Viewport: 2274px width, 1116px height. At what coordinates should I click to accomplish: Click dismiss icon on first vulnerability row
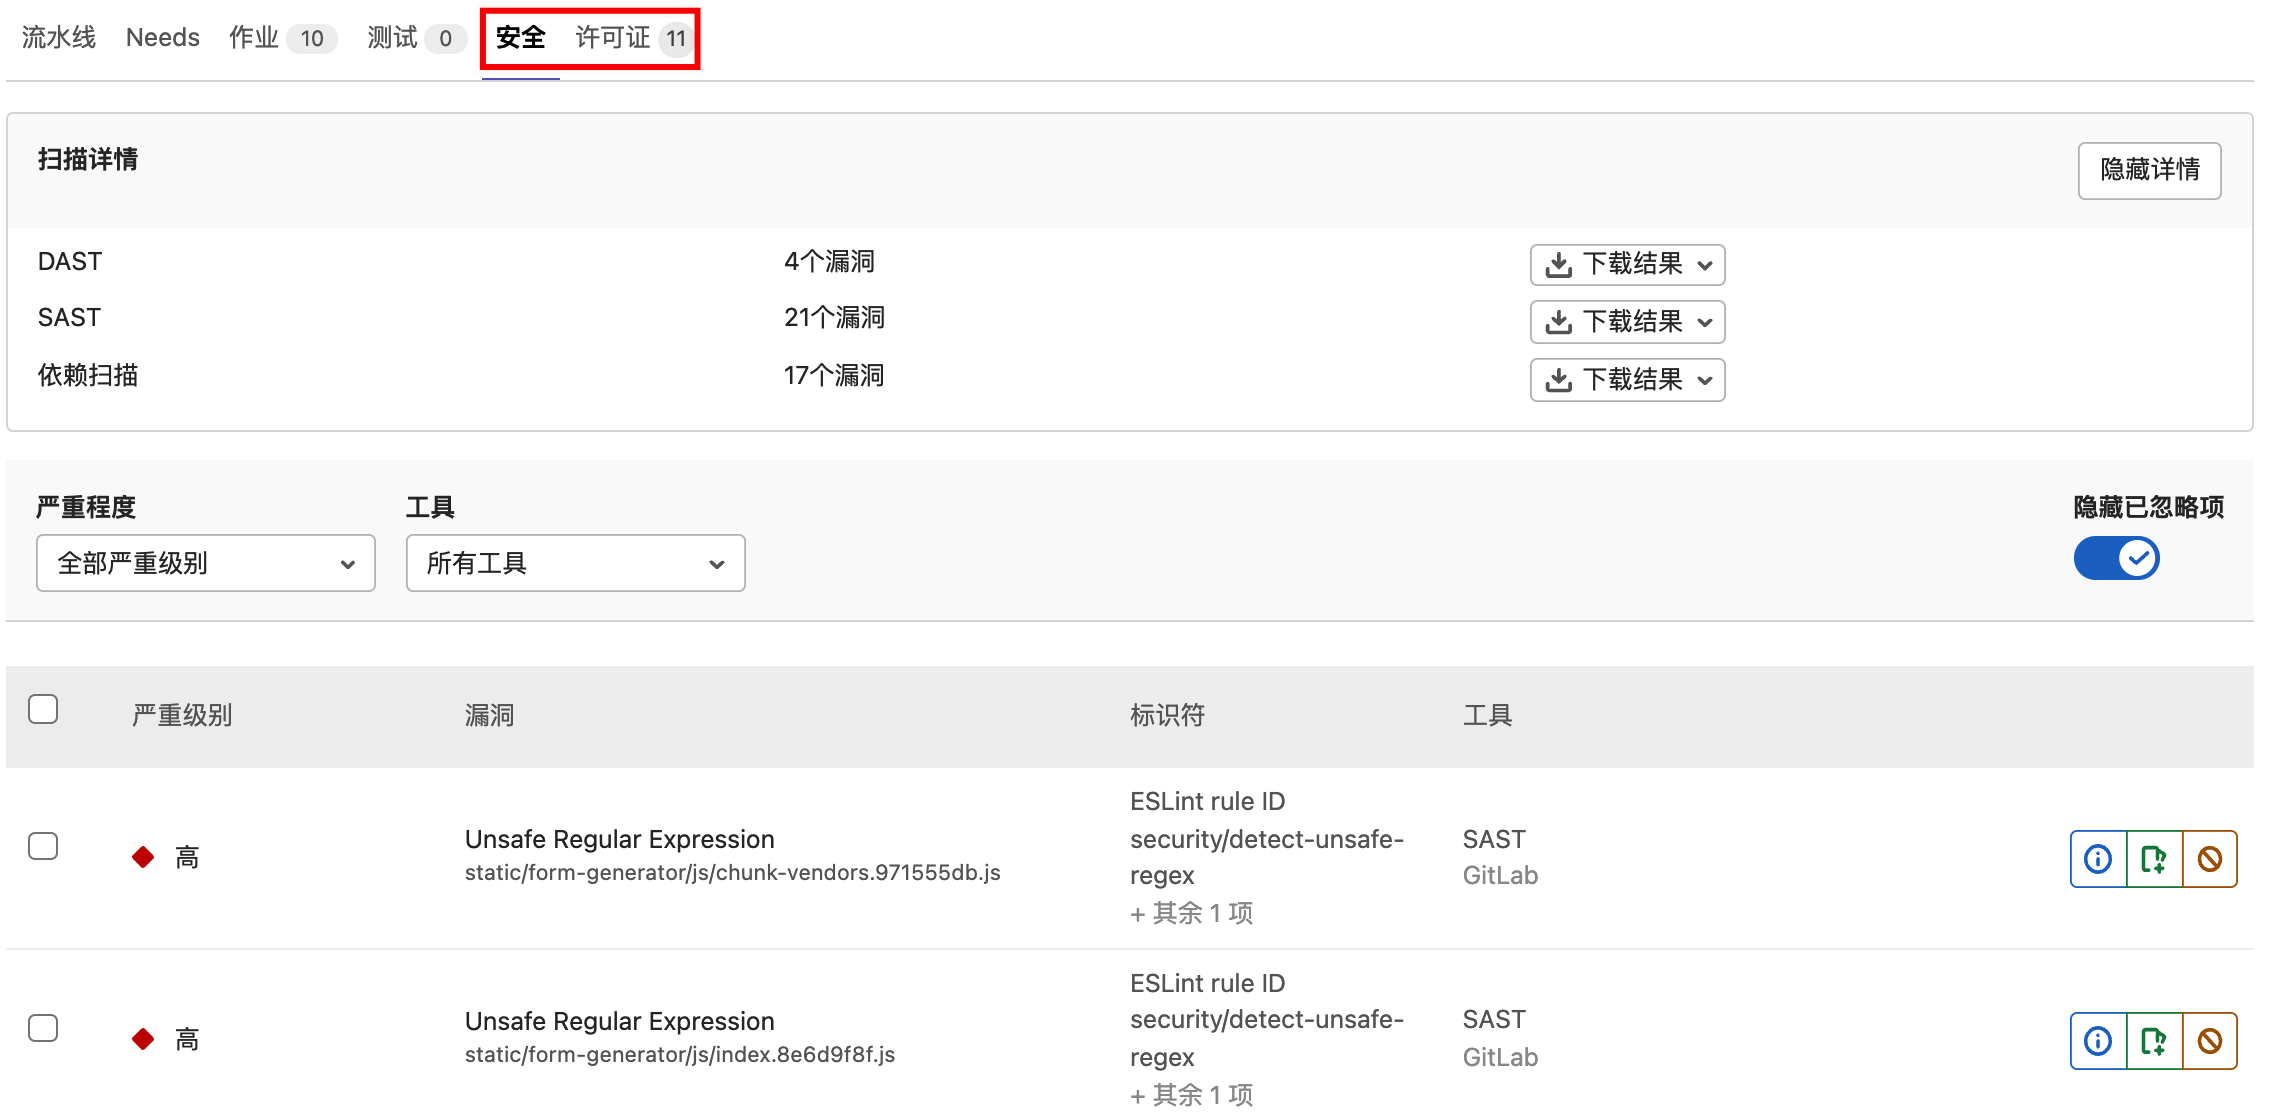pos(2209,859)
